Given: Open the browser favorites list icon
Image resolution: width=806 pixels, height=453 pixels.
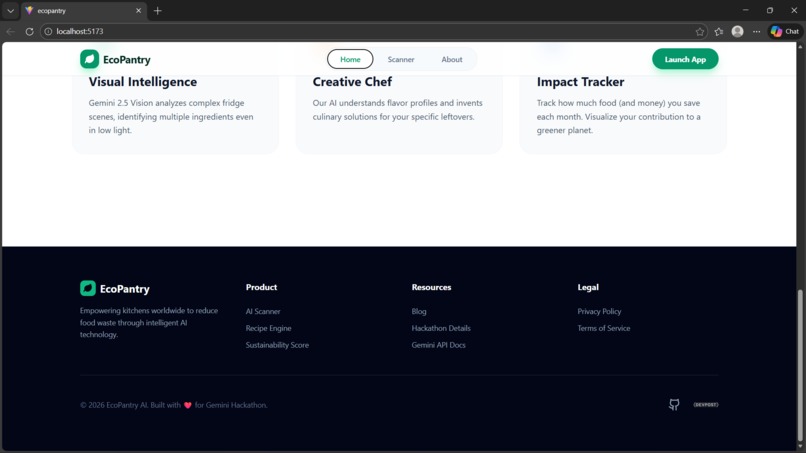Looking at the screenshot, I should (719, 31).
